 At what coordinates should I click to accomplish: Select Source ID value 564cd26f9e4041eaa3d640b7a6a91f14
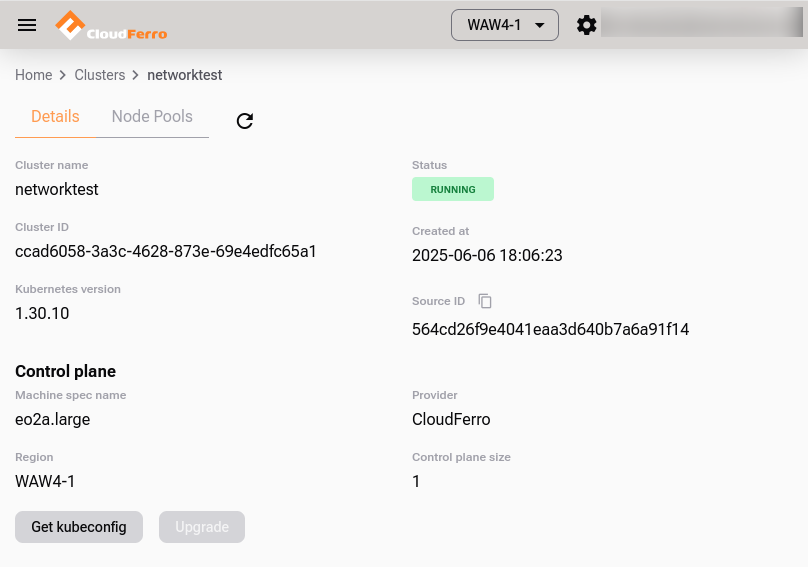tap(550, 329)
